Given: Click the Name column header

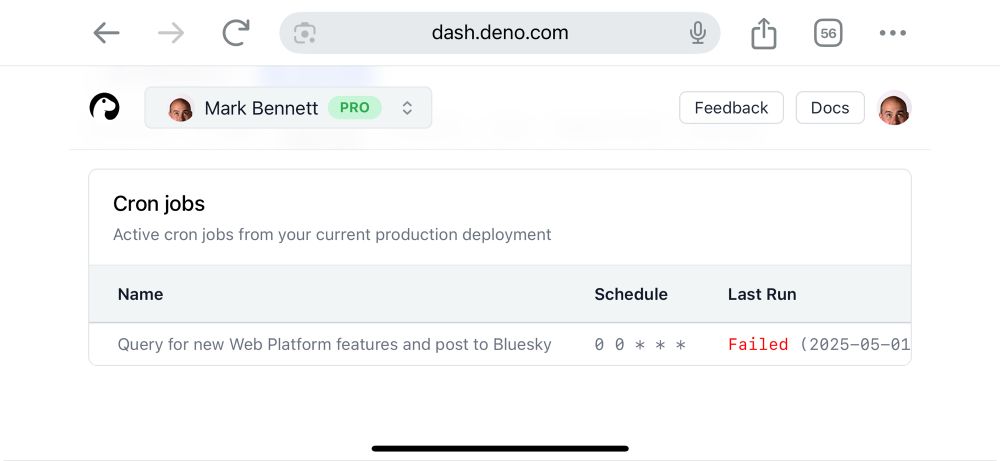Looking at the screenshot, I should point(140,294).
